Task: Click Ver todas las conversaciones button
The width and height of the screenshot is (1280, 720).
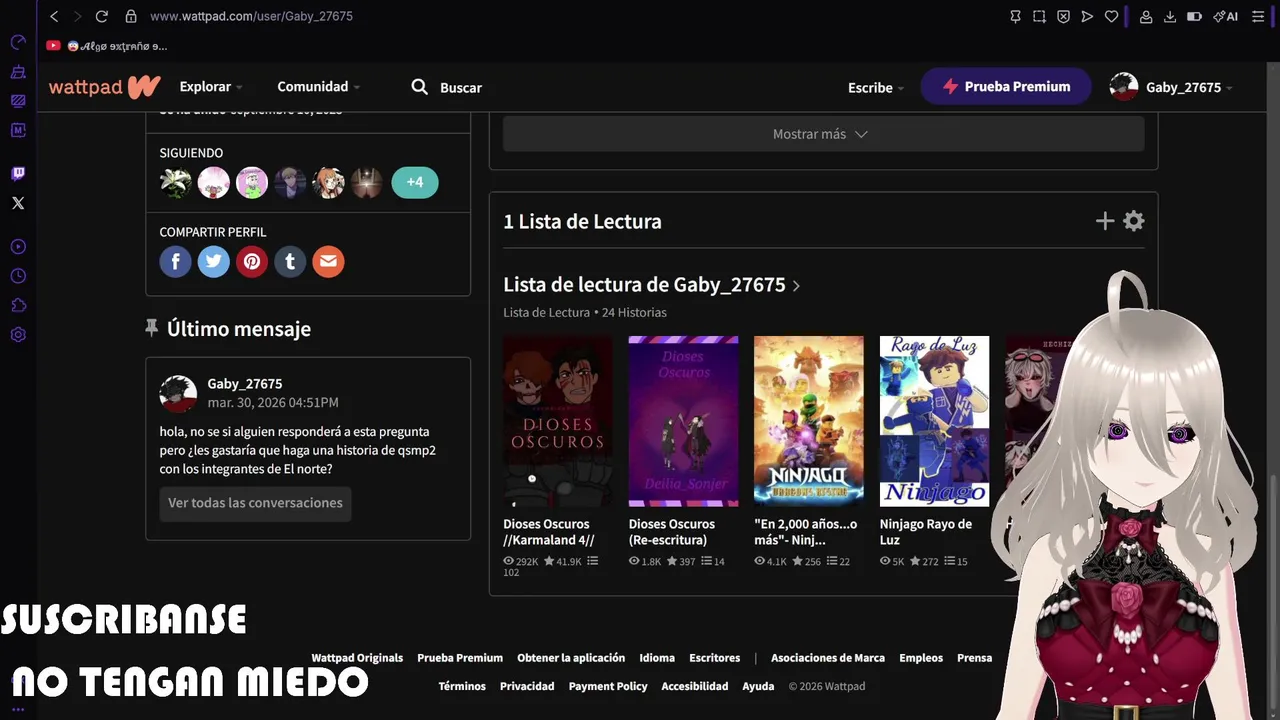Action: click(x=255, y=503)
